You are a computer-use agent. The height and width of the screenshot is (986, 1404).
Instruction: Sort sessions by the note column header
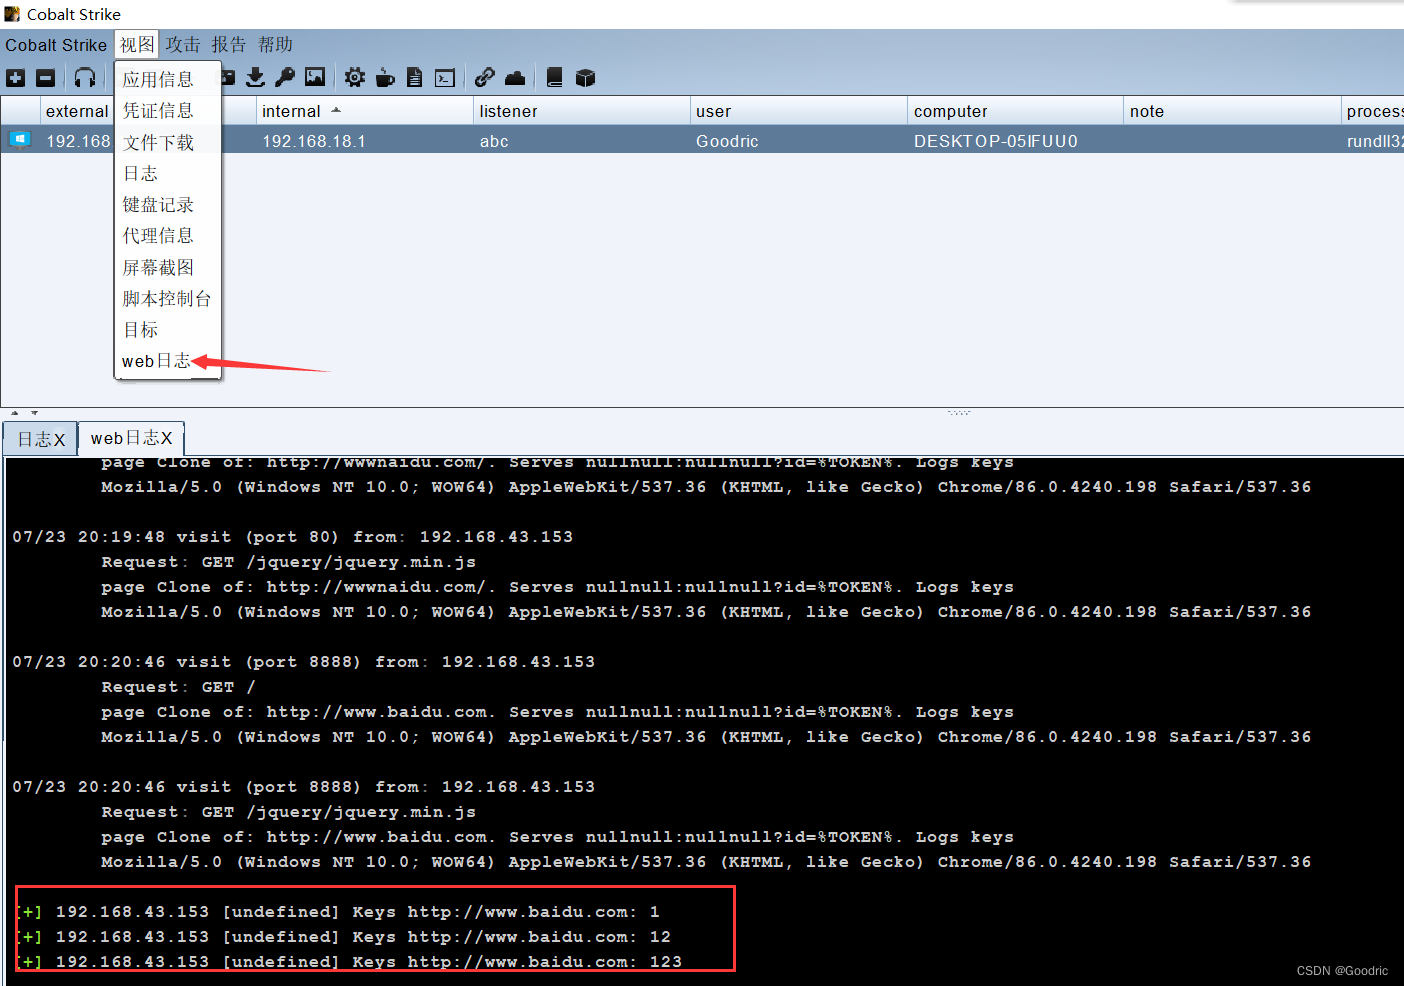pos(1232,111)
